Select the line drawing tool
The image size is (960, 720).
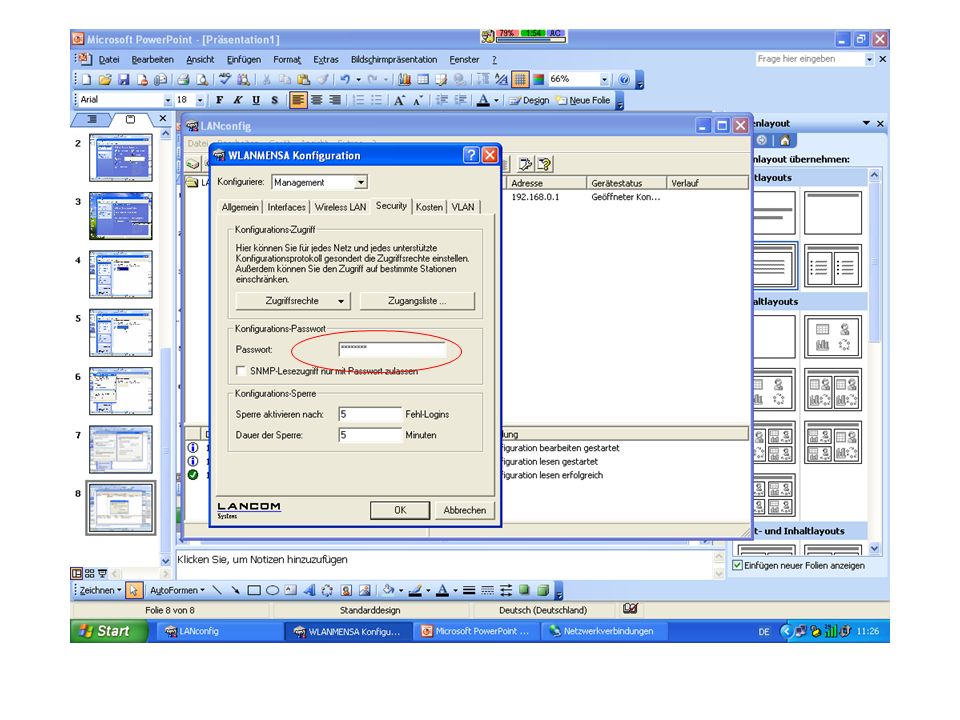[x=217, y=590]
